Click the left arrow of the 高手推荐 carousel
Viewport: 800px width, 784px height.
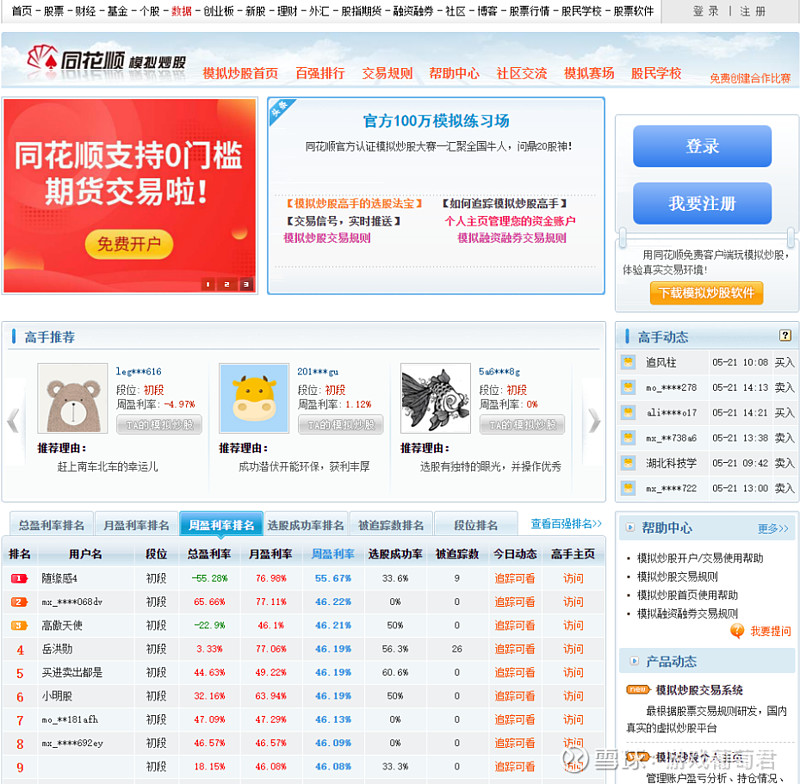click(x=13, y=421)
